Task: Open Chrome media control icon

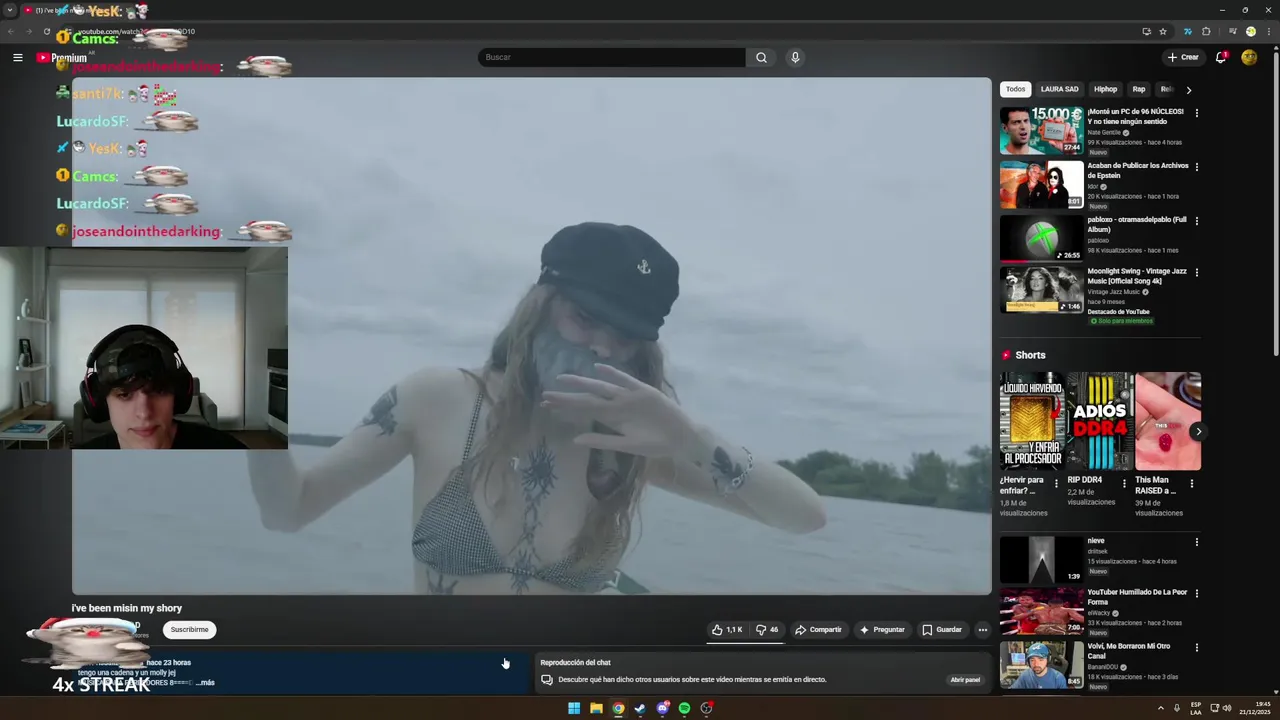Action: pos(1232,31)
